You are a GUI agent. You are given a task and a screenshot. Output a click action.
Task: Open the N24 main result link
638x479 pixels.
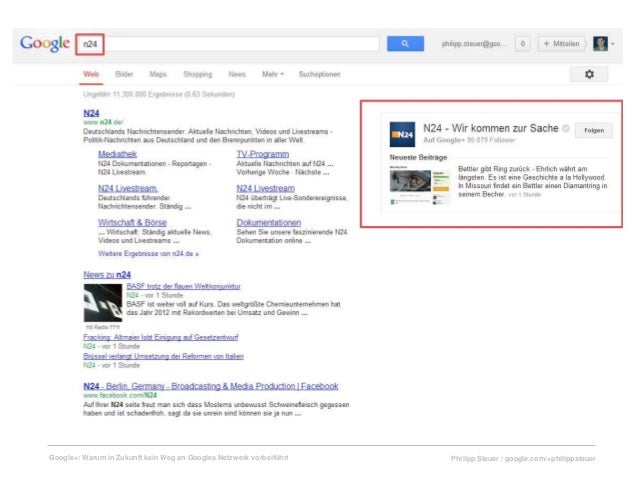click(x=91, y=113)
